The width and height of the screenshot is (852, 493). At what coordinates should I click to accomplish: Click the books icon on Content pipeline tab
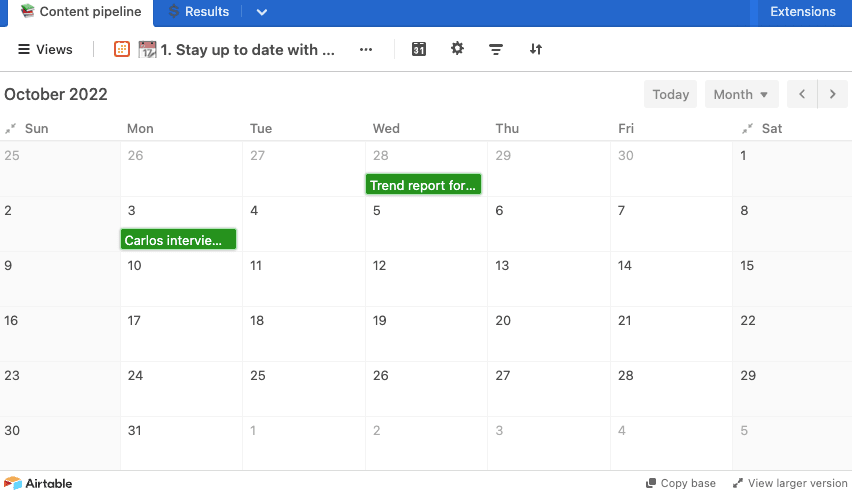(x=27, y=11)
